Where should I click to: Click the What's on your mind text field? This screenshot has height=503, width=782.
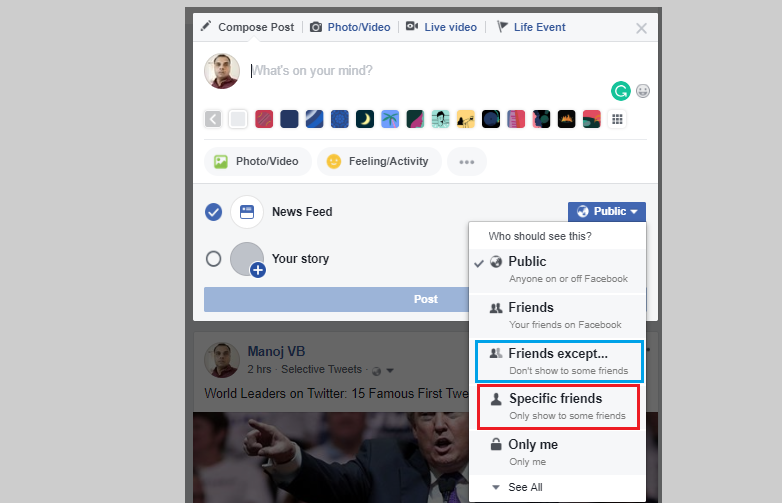click(x=420, y=71)
